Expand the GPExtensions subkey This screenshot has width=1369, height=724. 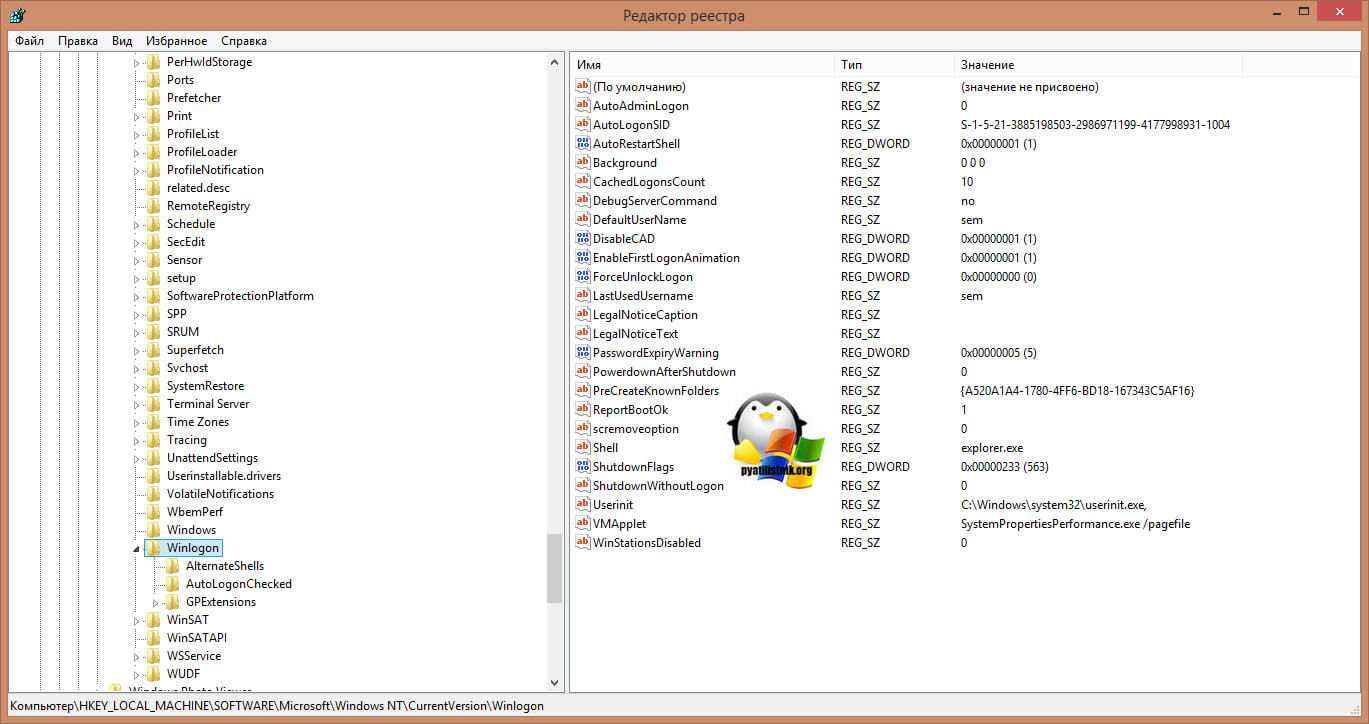(156, 603)
